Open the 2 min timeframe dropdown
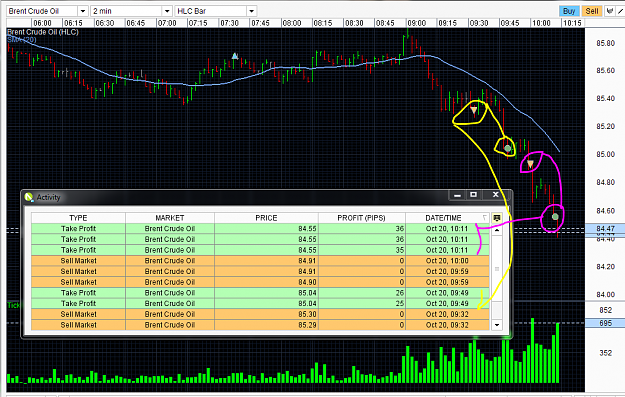The width and height of the screenshot is (625, 397). [167, 11]
